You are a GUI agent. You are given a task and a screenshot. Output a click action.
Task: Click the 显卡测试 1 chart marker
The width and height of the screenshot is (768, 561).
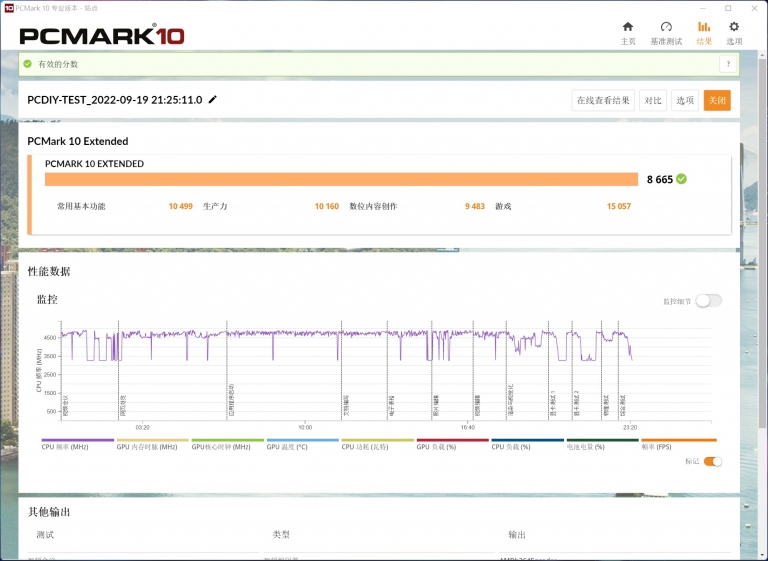point(552,404)
